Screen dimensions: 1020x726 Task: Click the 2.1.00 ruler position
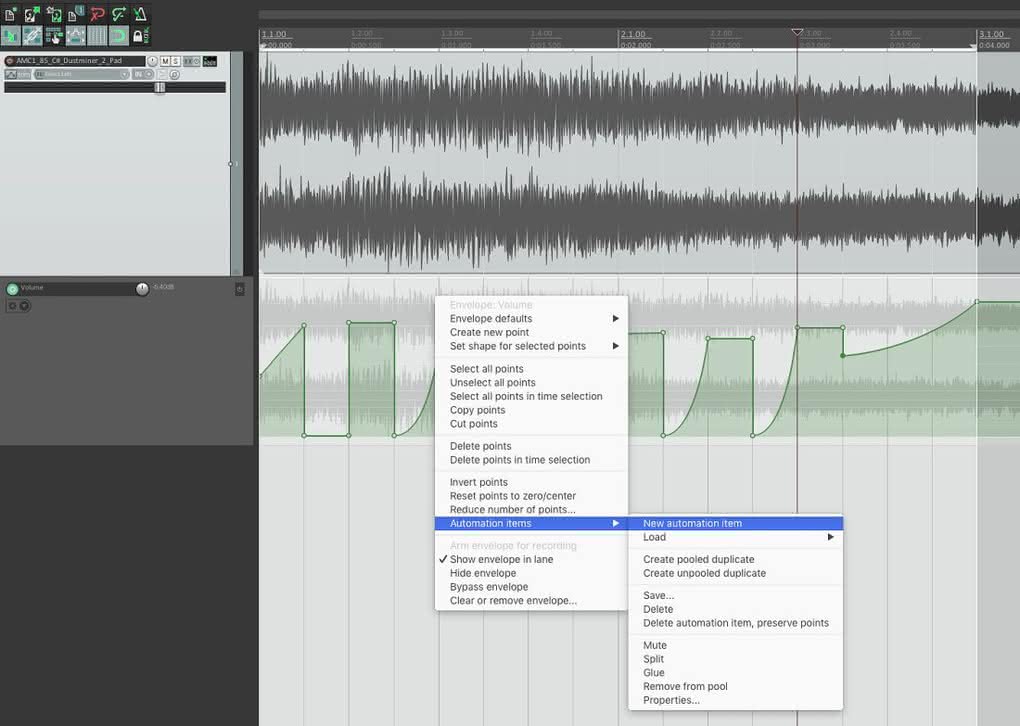coord(633,34)
